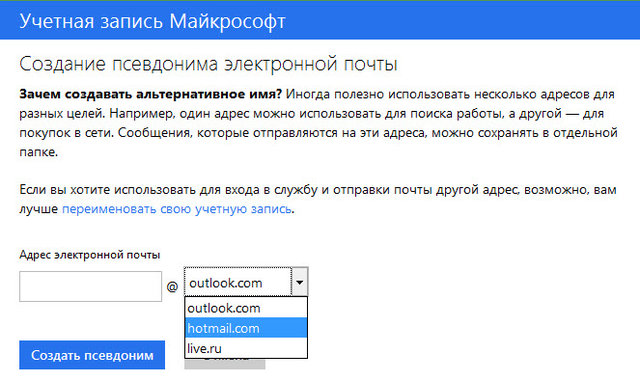Click the @ symbol beside the input

(x=172, y=287)
